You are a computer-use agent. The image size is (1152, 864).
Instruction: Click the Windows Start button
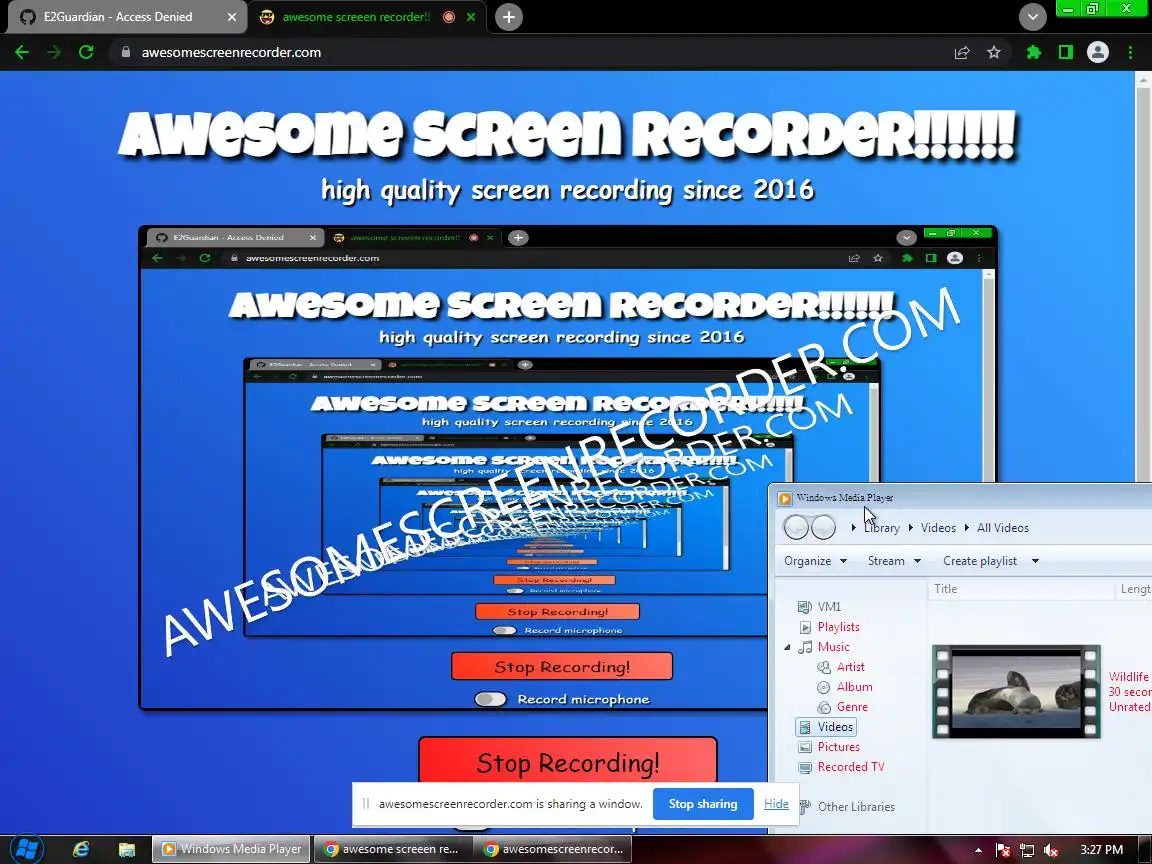click(x=26, y=849)
